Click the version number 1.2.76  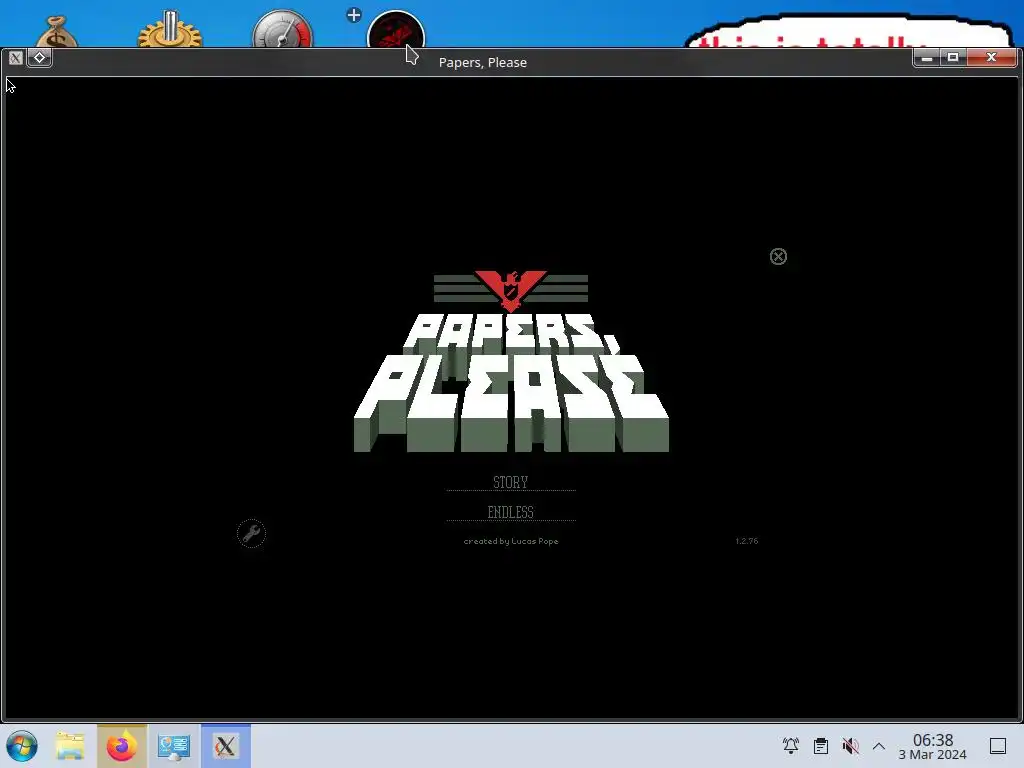tap(746, 541)
